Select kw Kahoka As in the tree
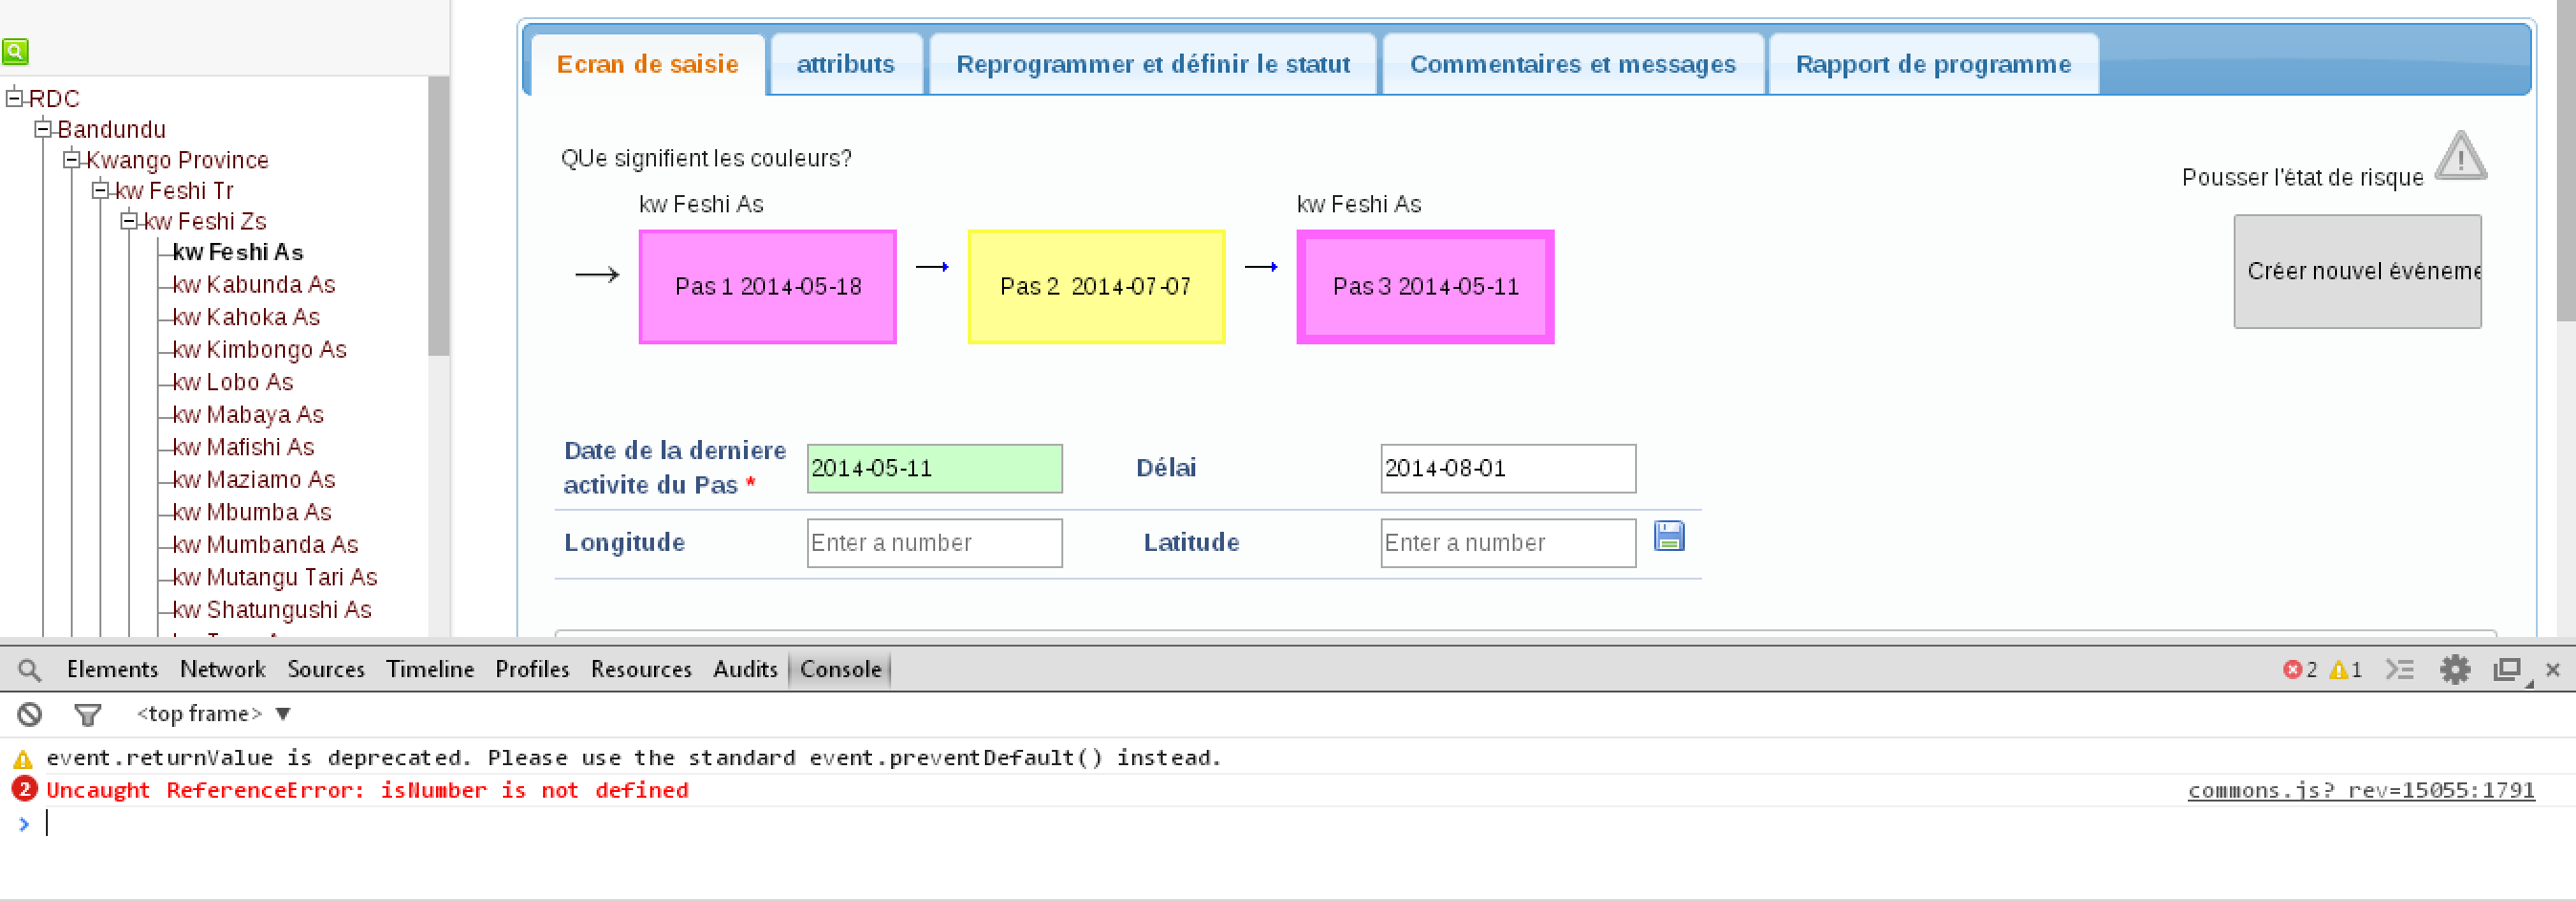This screenshot has height=901, width=2576. (246, 317)
